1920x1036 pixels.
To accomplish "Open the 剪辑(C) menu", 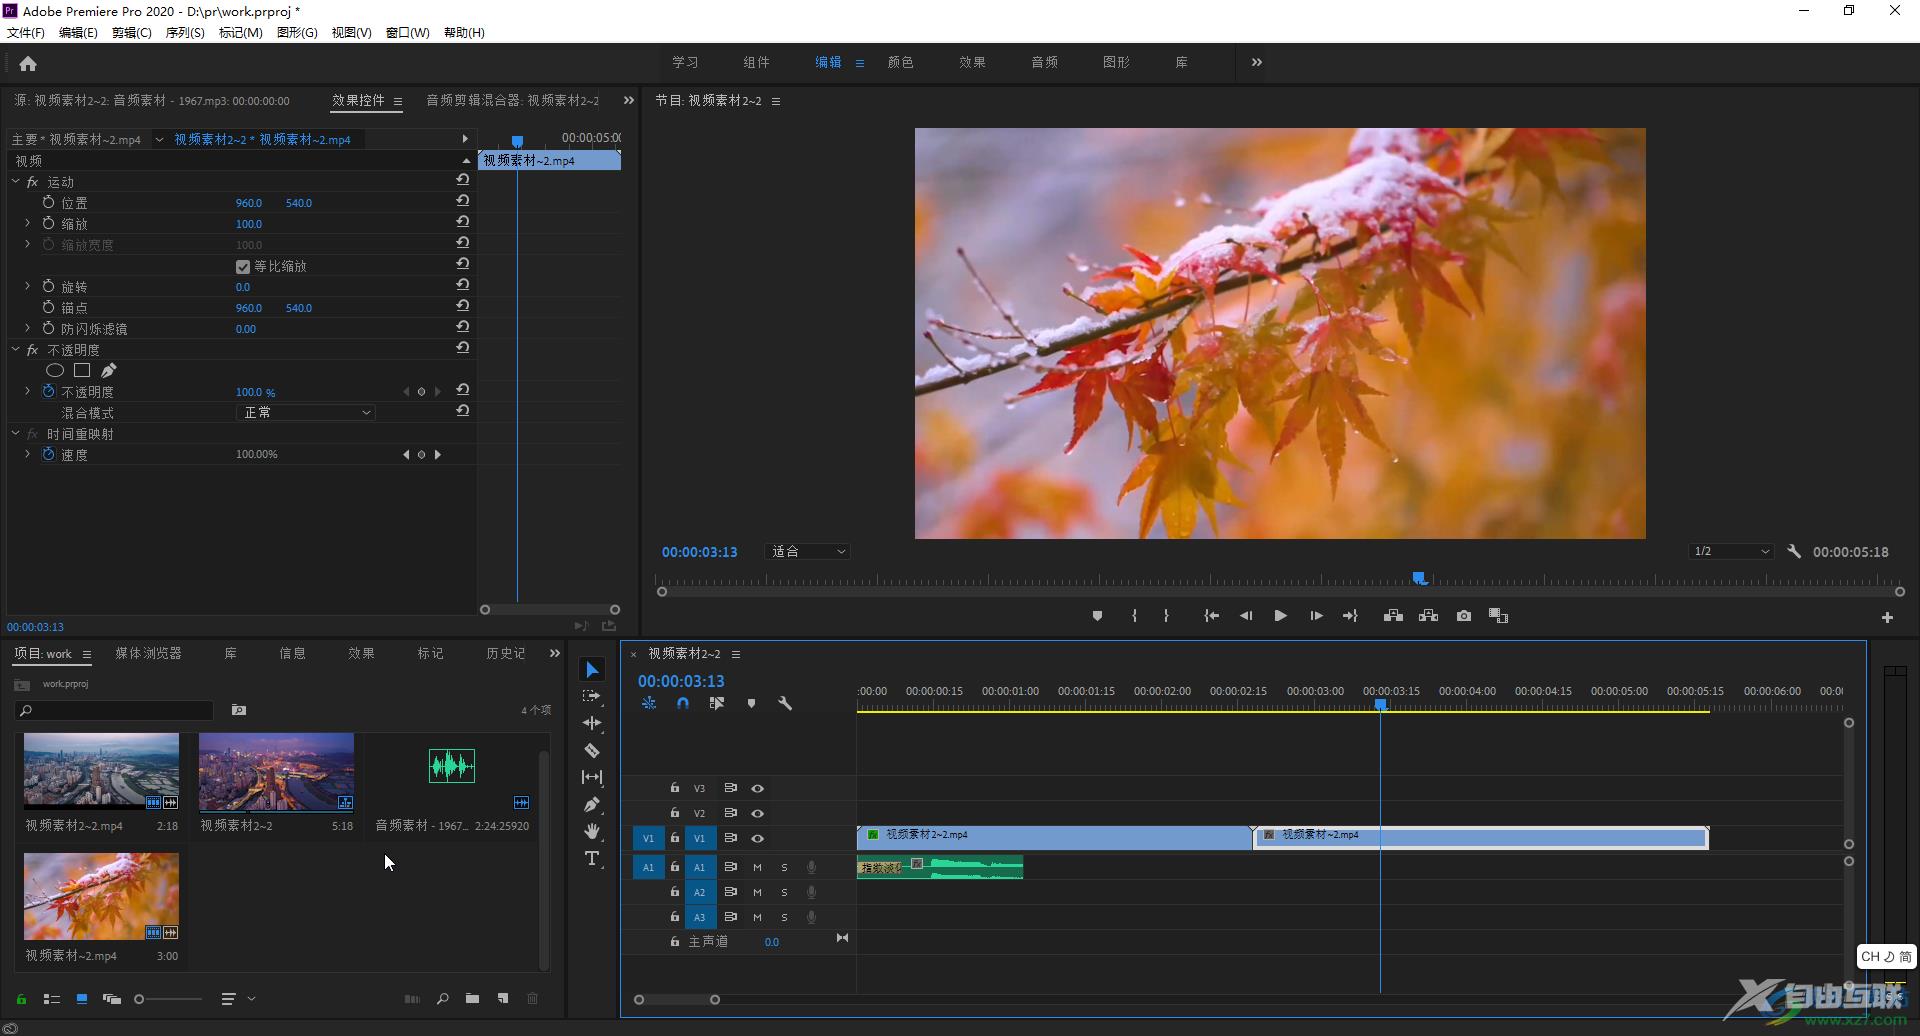I will [x=131, y=32].
